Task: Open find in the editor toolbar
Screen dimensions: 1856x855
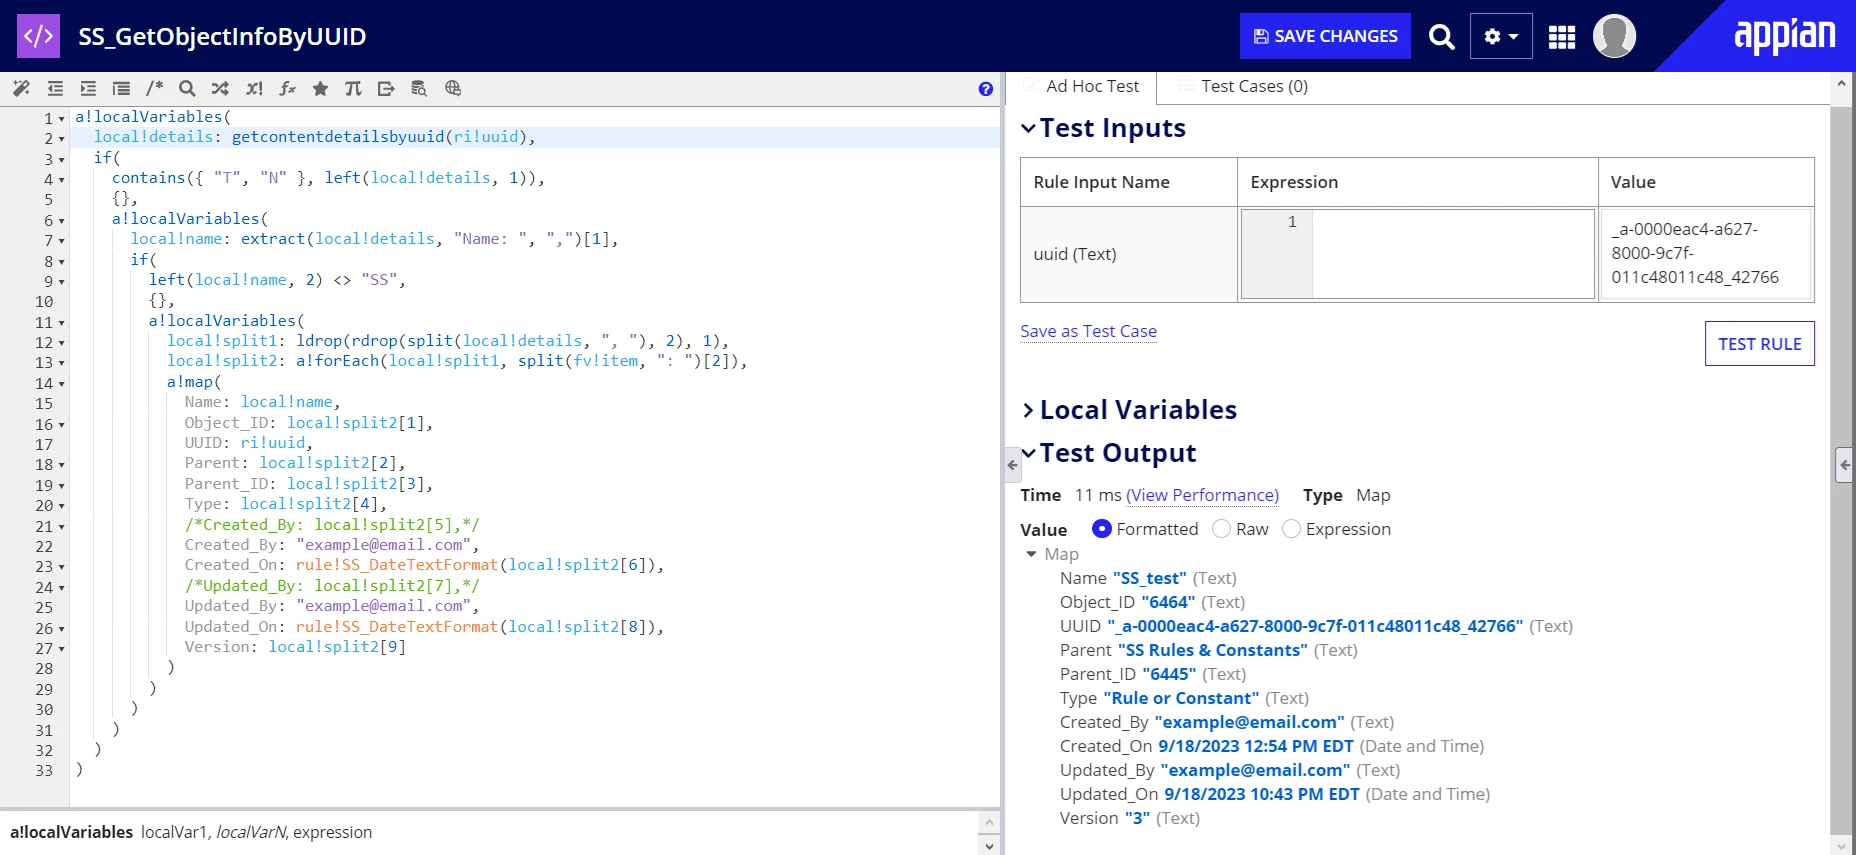Action: [x=187, y=88]
